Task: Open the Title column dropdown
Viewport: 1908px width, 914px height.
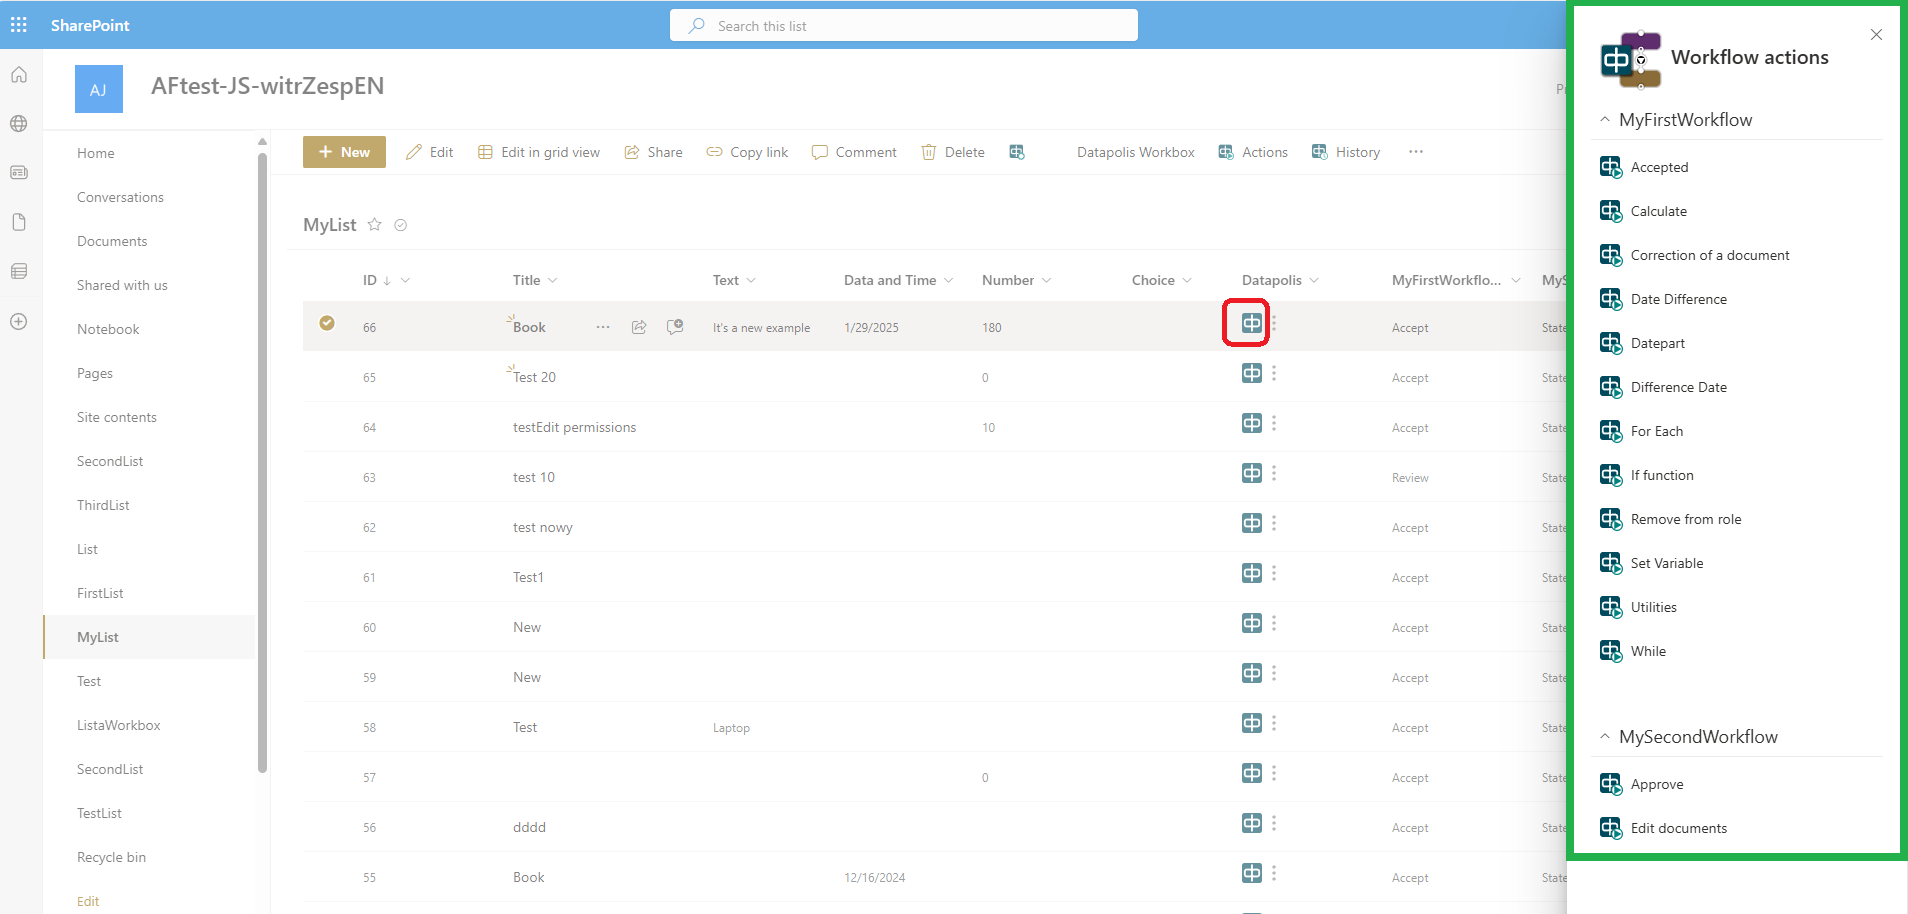Action: [553, 281]
